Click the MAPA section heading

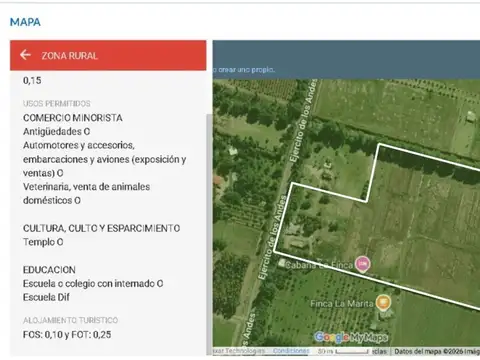pyautogui.click(x=25, y=22)
